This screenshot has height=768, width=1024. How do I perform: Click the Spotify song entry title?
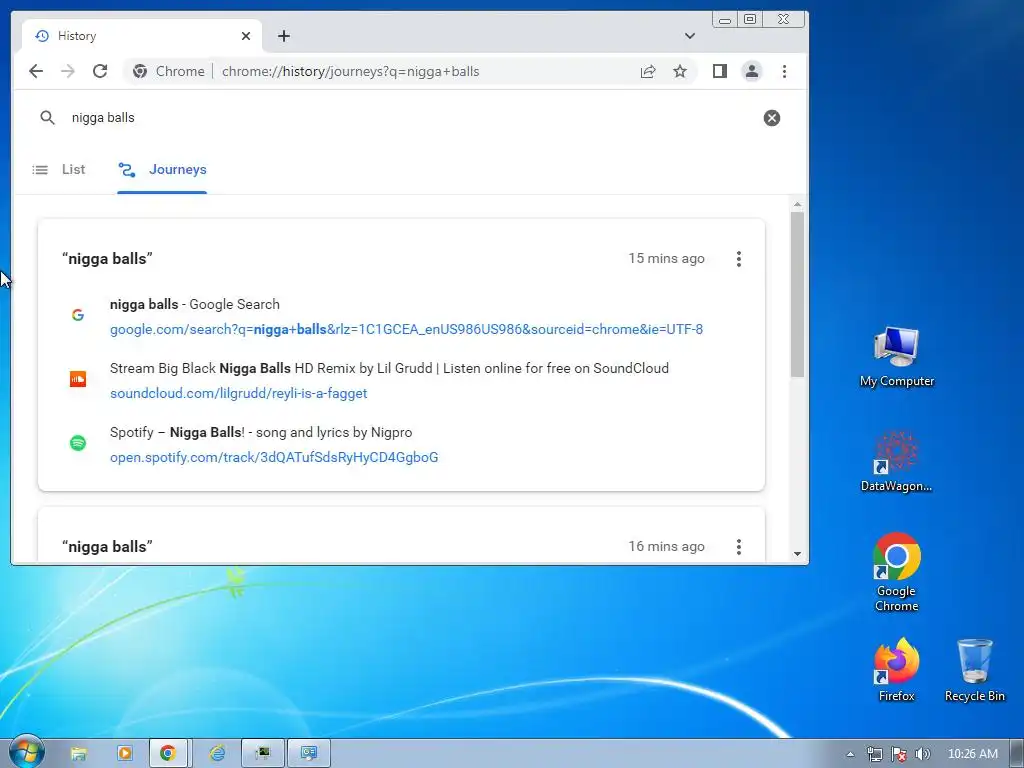point(261,432)
